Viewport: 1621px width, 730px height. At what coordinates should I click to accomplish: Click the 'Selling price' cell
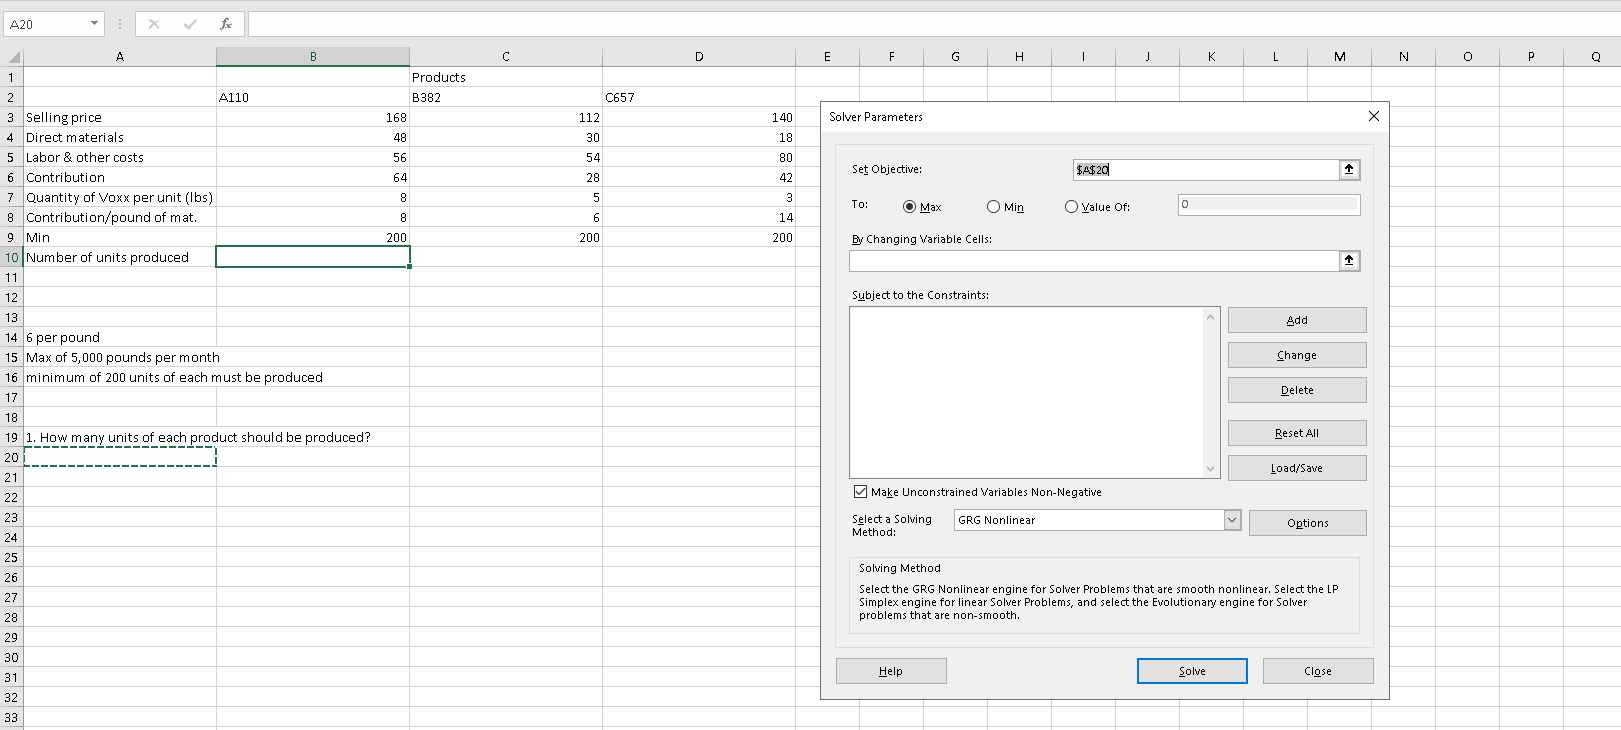coord(120,117)
